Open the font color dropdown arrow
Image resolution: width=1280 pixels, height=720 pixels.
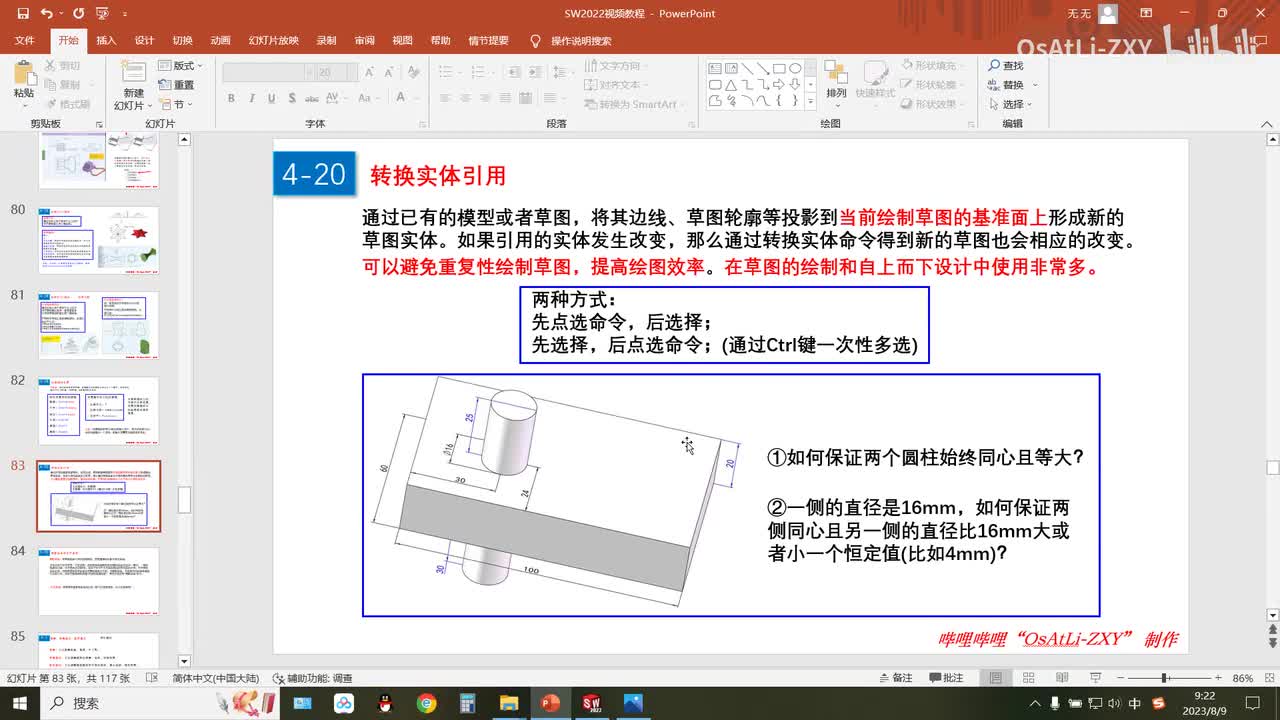415,98
